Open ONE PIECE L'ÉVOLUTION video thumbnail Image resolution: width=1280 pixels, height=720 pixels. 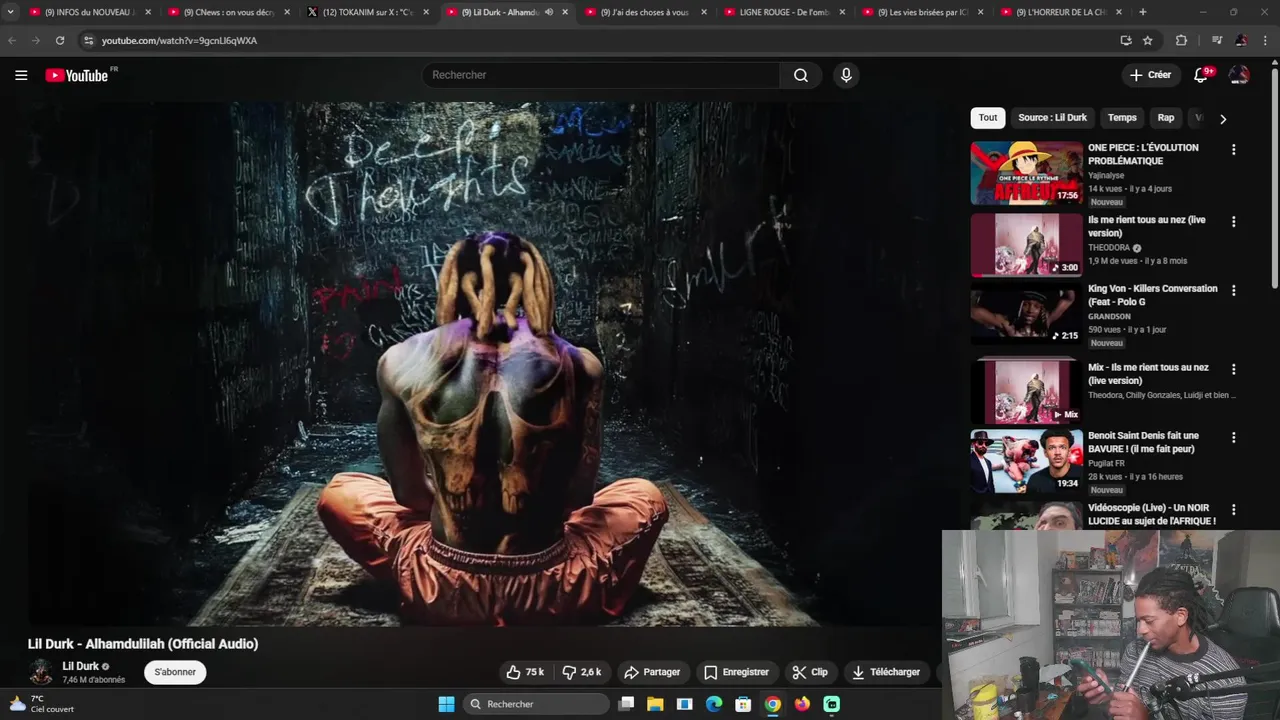pos(1026,173)
